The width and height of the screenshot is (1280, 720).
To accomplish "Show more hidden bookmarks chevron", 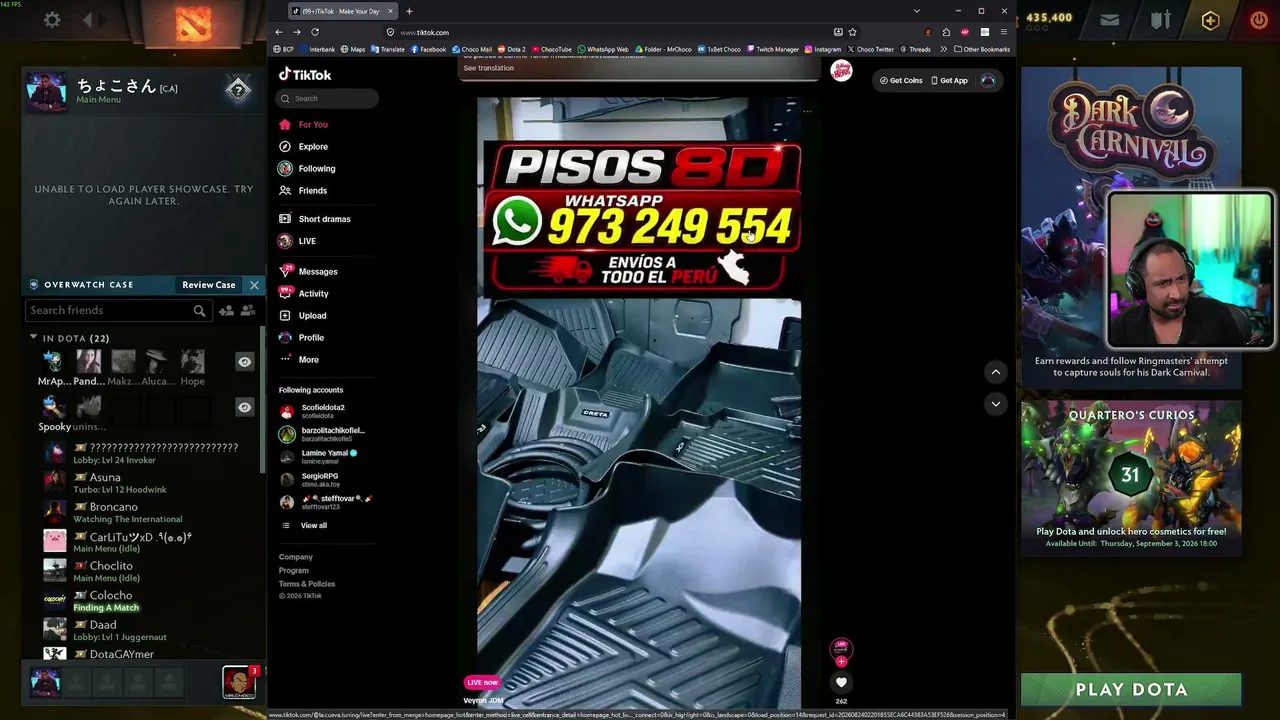I will point(943,49).
